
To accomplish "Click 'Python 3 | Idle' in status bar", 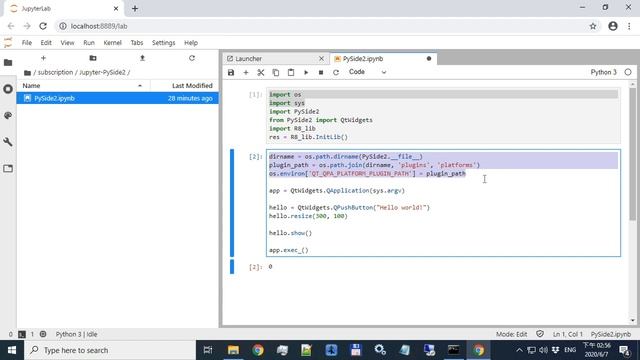I will point(76,334).
